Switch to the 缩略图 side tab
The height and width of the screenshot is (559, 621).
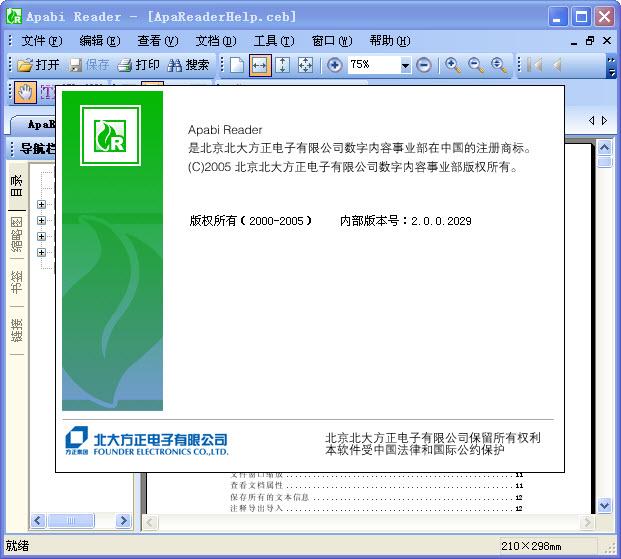click(x=17, y=235)
